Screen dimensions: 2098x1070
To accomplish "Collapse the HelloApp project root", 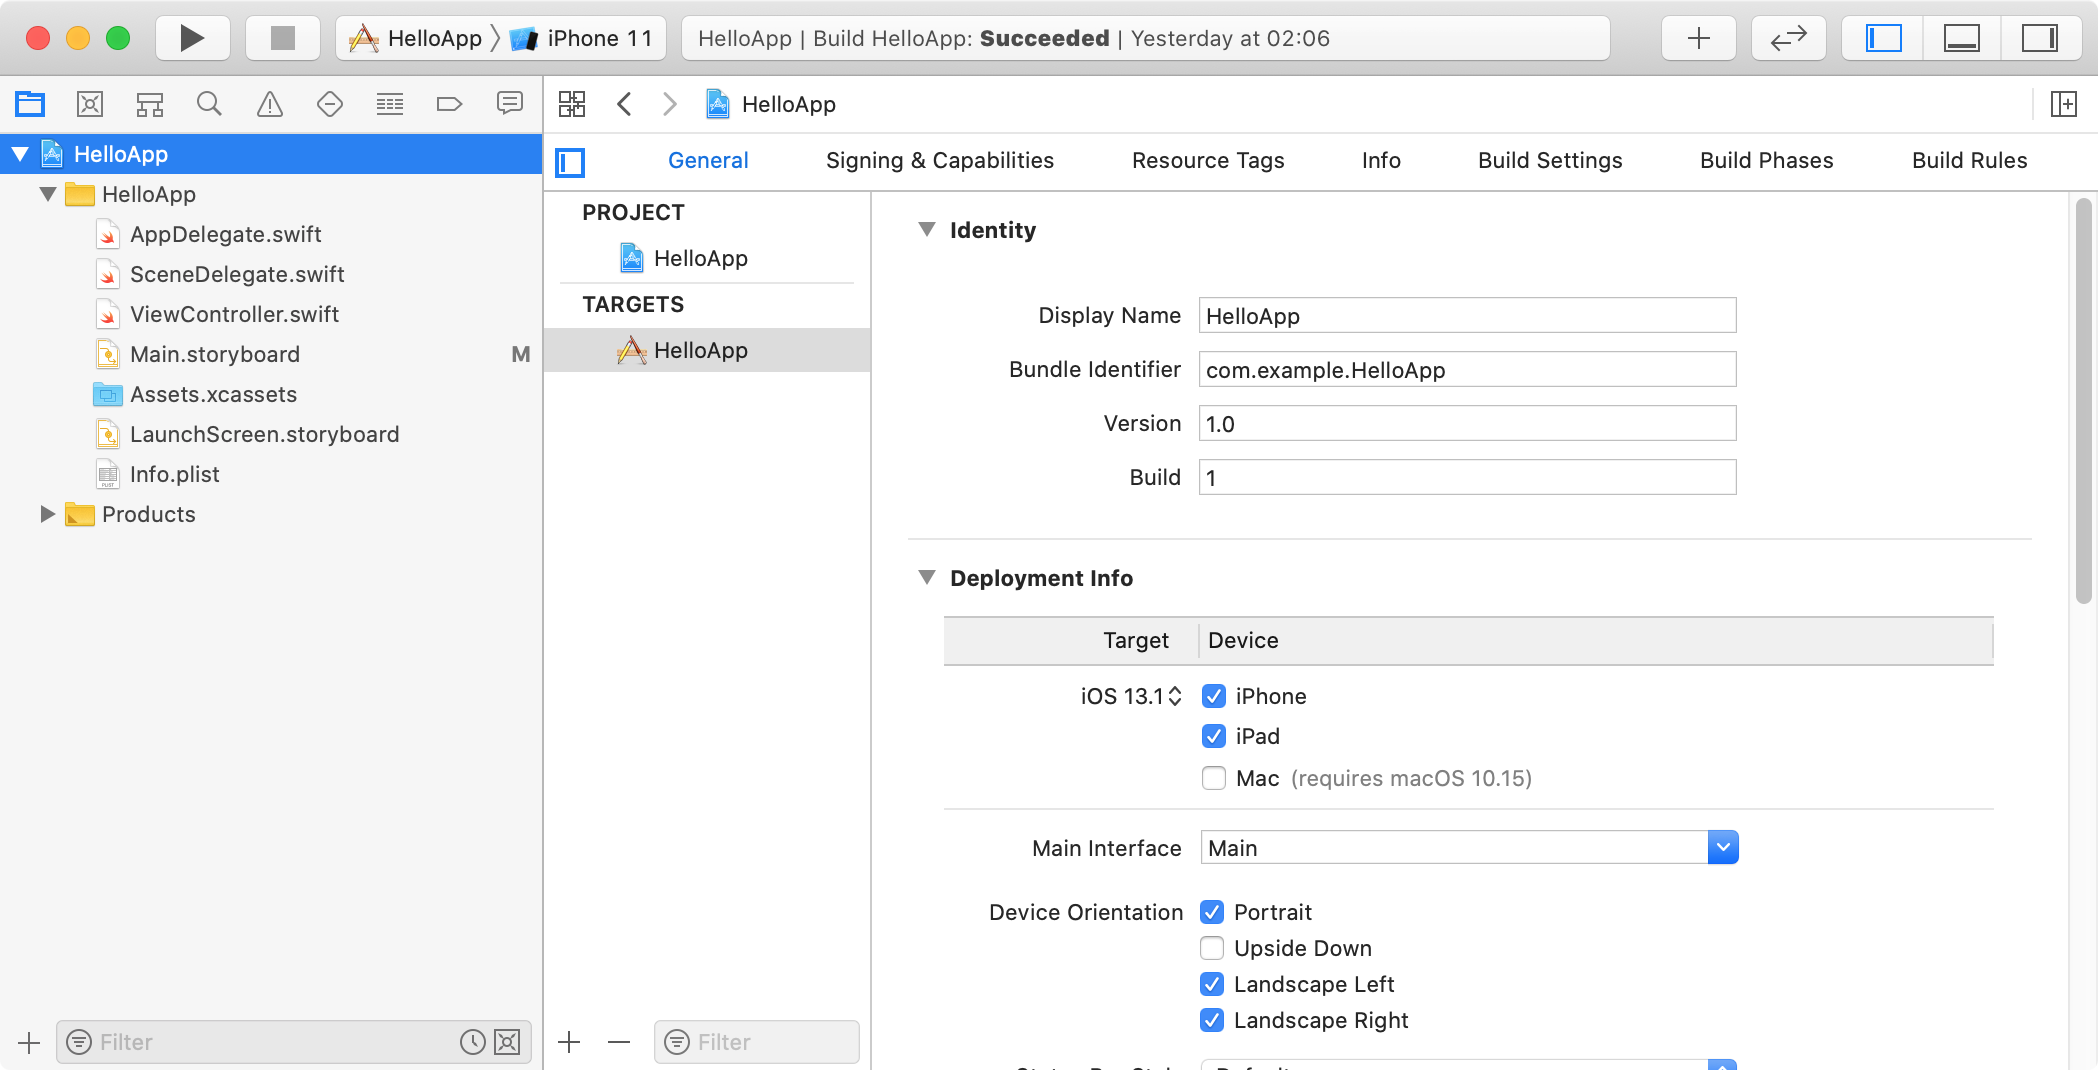I will [20, 154].
